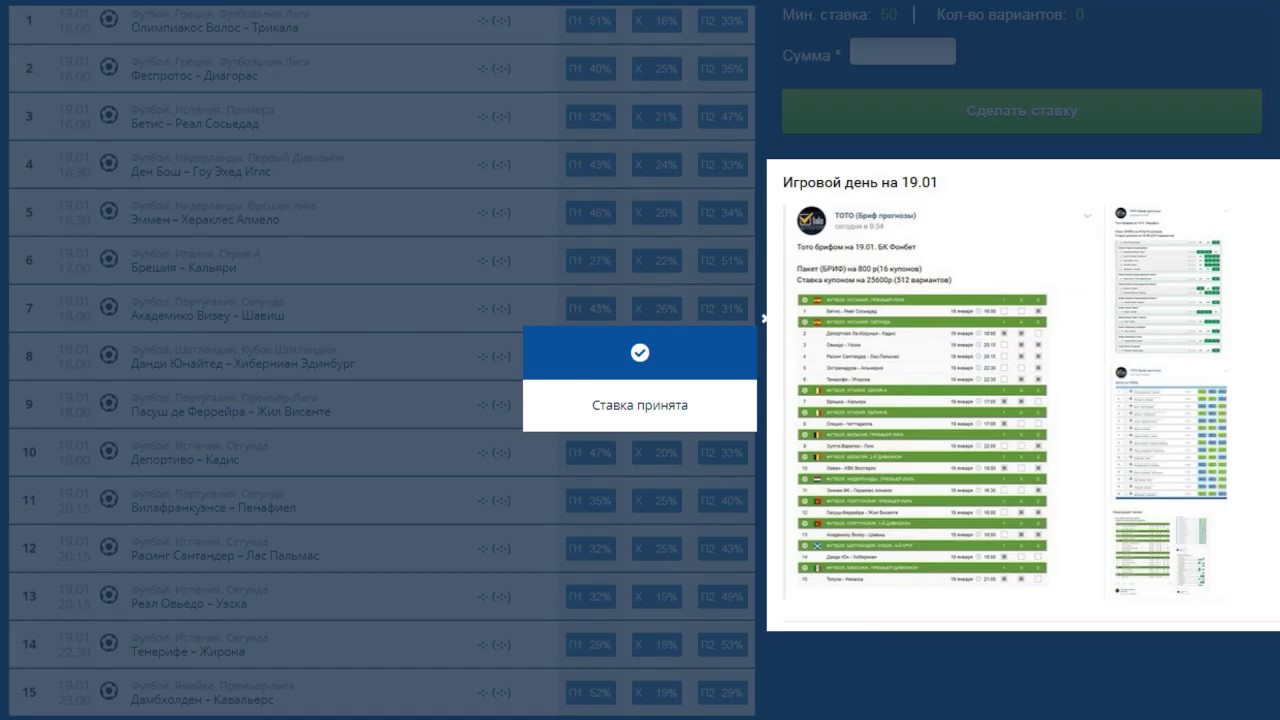
Task: Toggle X 25% for Расинг Сантандер – Лас Пальмас
Action: point(656,549)
